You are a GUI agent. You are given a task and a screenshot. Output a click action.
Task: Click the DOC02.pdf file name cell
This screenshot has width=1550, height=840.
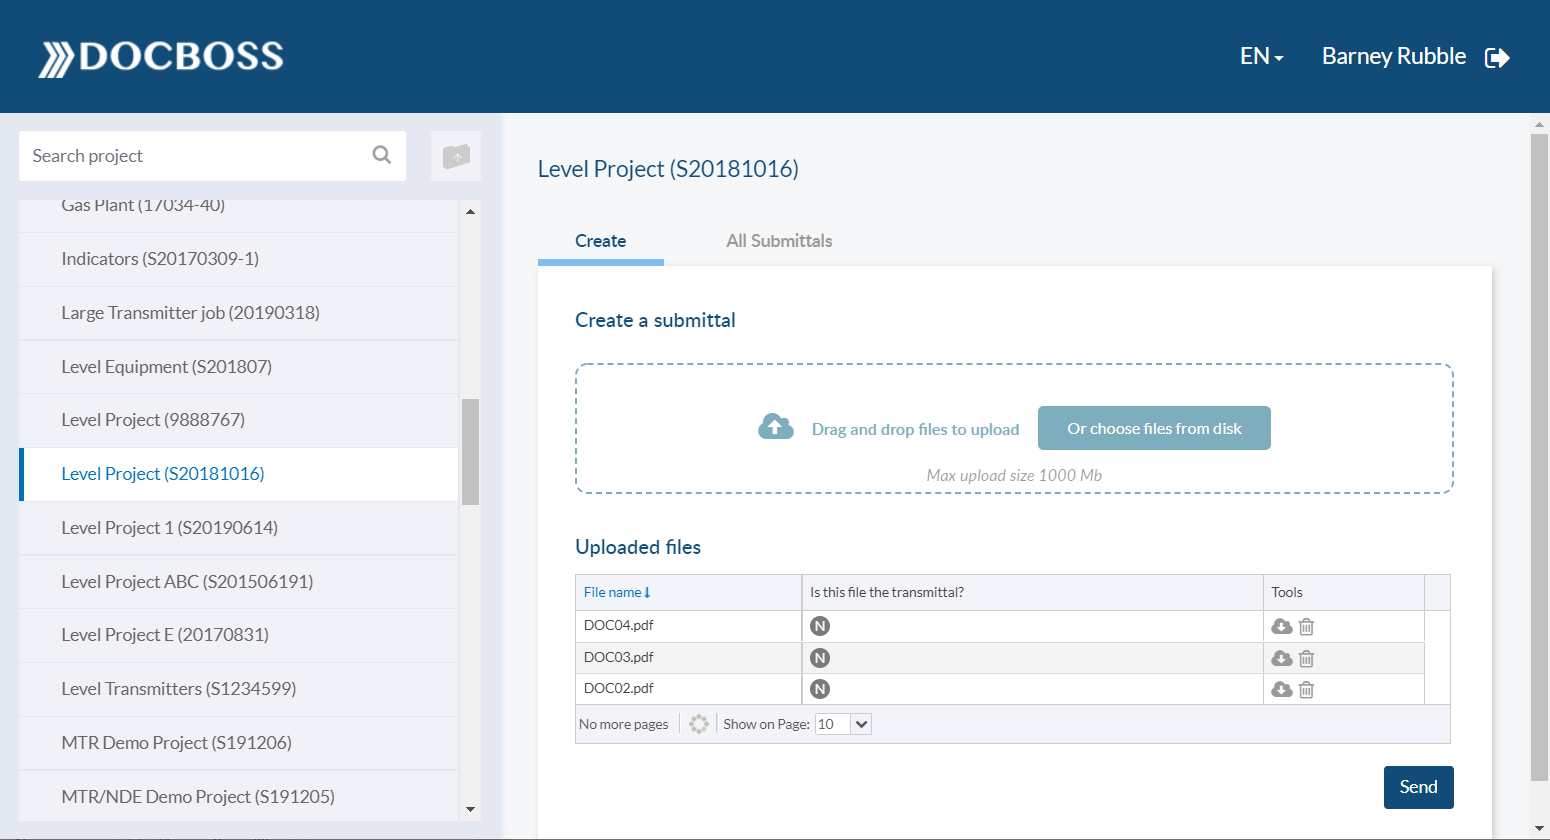tap(688, 689)
